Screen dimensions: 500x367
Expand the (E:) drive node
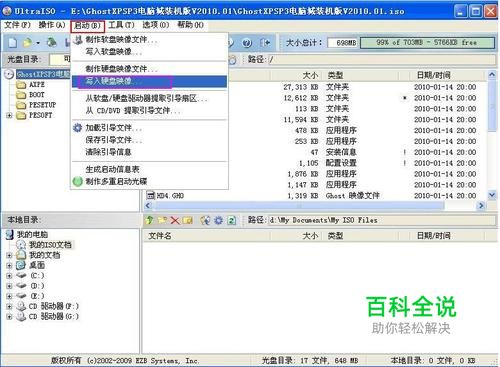(9, 296)
